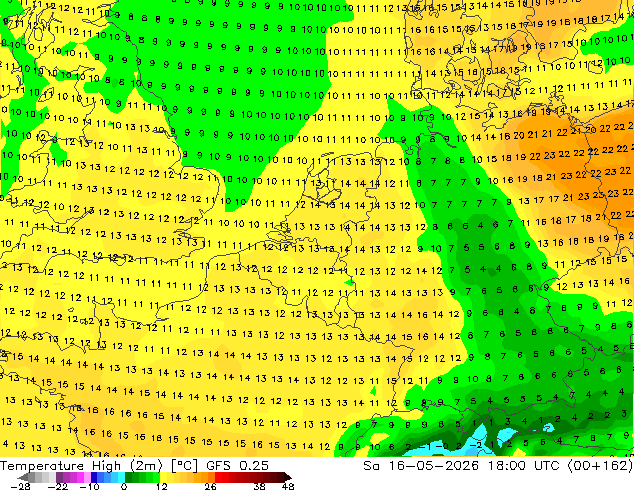Click the small green patch amid yellow map center
Image resolution: width=634 pixels, height=490 pixels.
[x=350, y=281]
